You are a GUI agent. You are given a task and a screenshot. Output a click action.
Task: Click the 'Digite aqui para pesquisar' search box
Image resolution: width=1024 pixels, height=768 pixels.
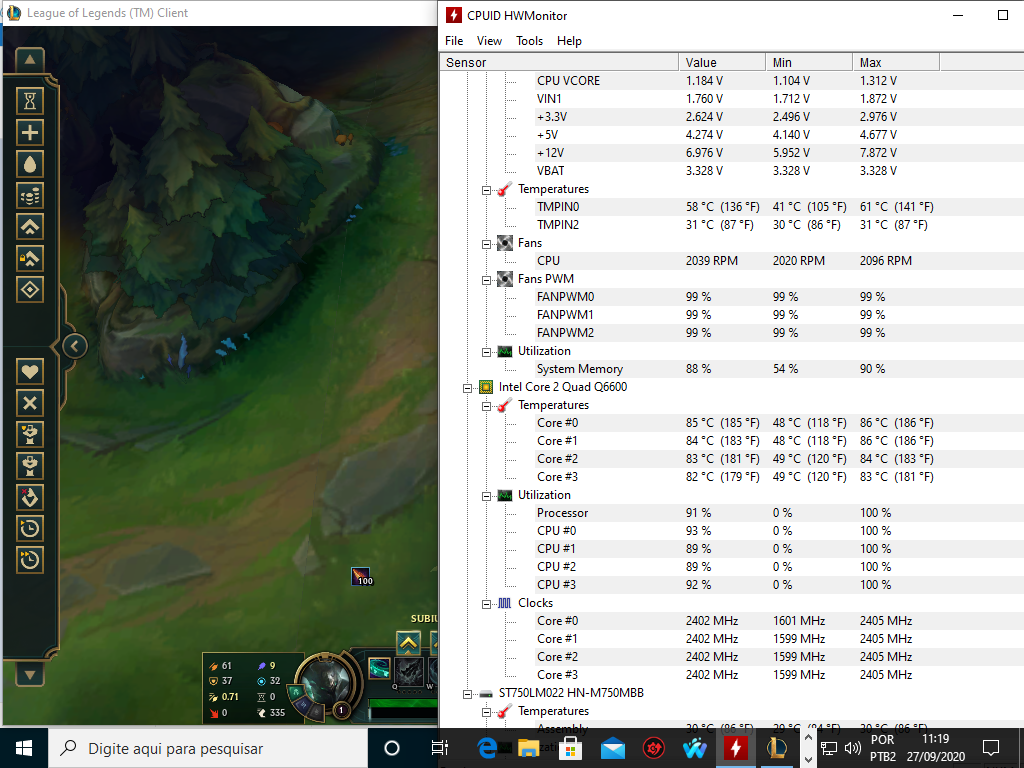click(x=208, y=748)
